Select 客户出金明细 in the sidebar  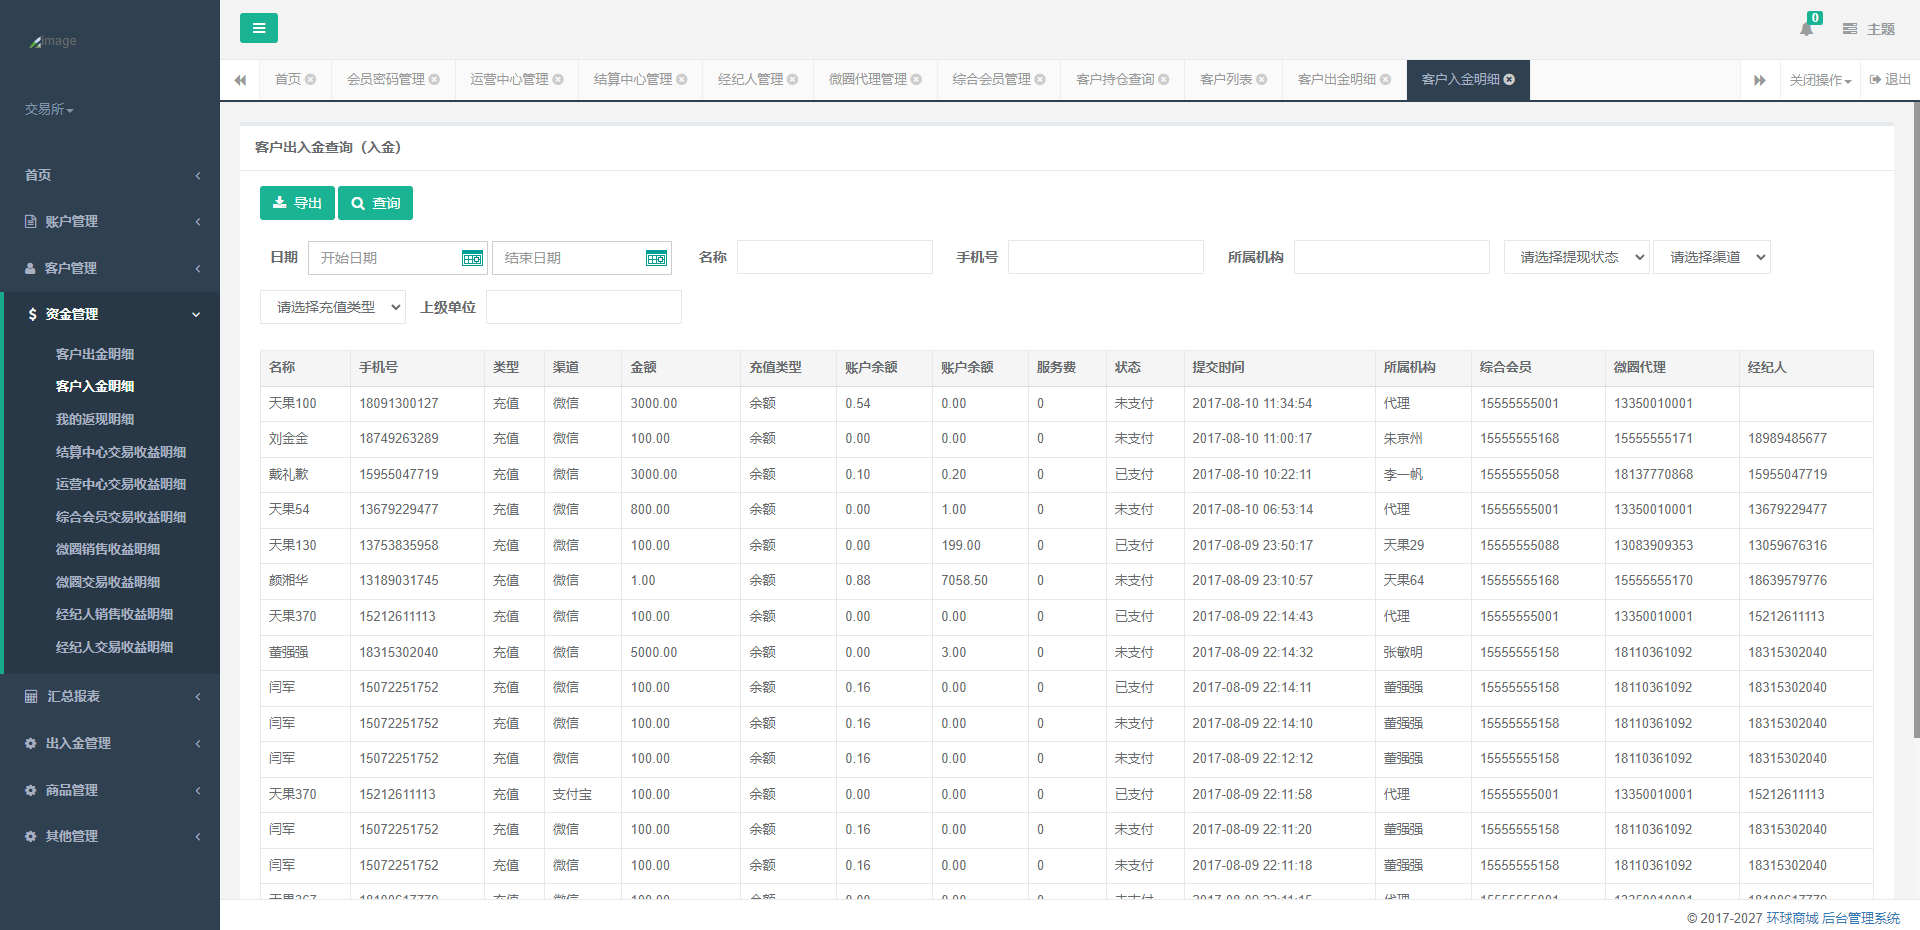pyautogui.click(x=95, y=354)
